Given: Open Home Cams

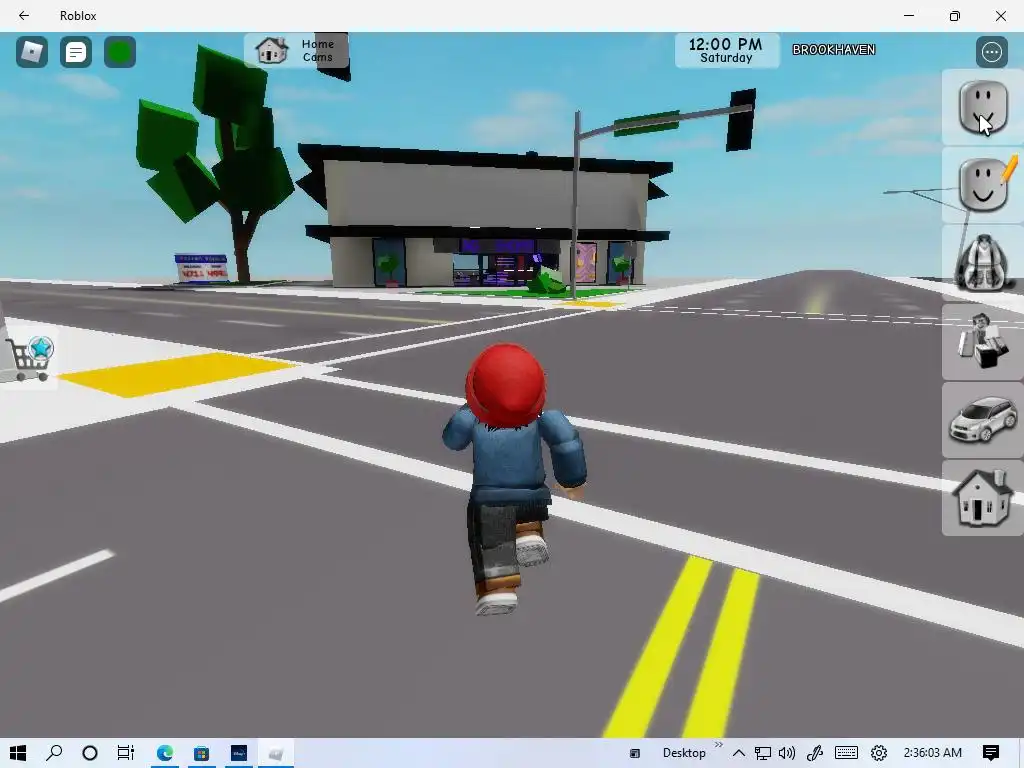Looking at the screenshot, I should (x=296, y=50).
